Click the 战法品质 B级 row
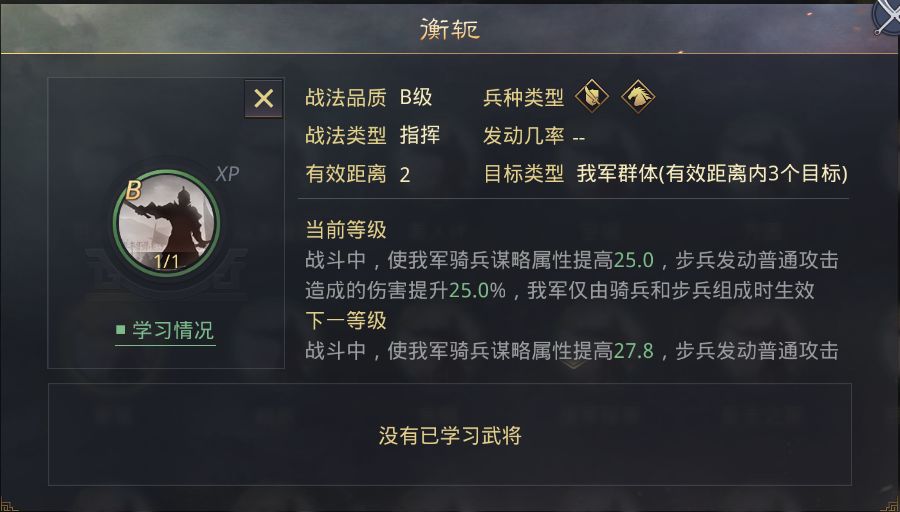 click(369, 97)
